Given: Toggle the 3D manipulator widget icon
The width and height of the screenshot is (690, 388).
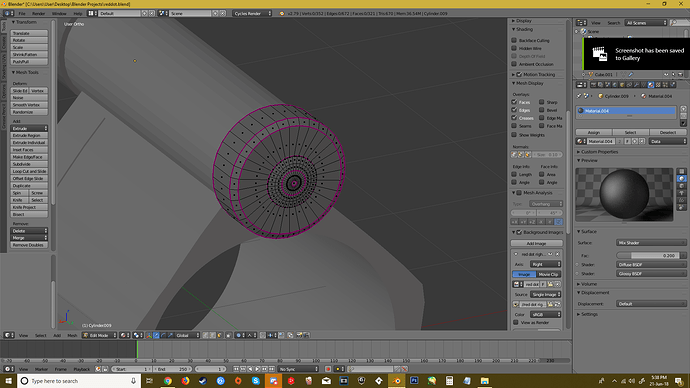Looking at the screenshot, I should pos(149,335).
